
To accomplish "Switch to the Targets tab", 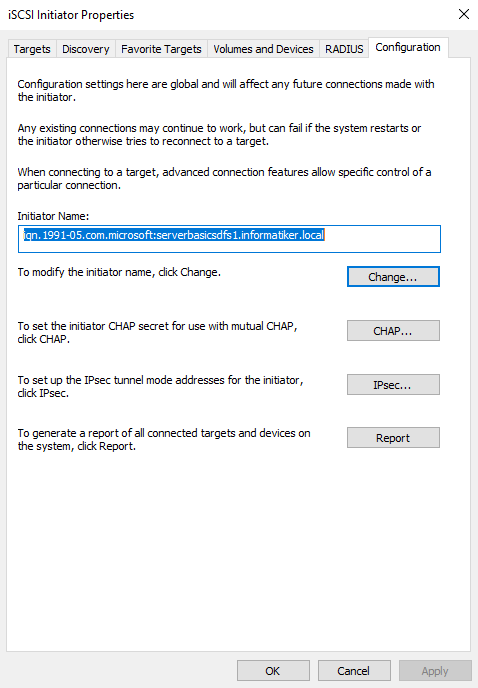I will coord(32,49).
